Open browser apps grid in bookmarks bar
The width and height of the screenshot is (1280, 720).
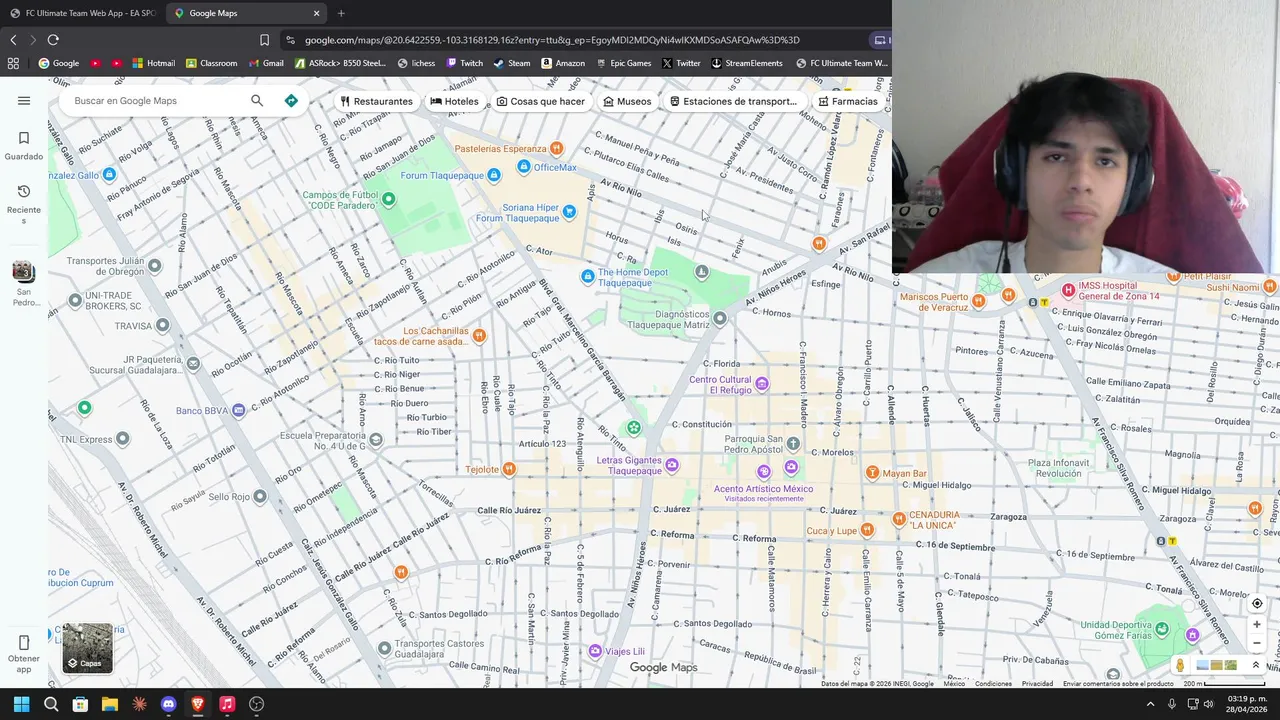(x=13, y=63)
